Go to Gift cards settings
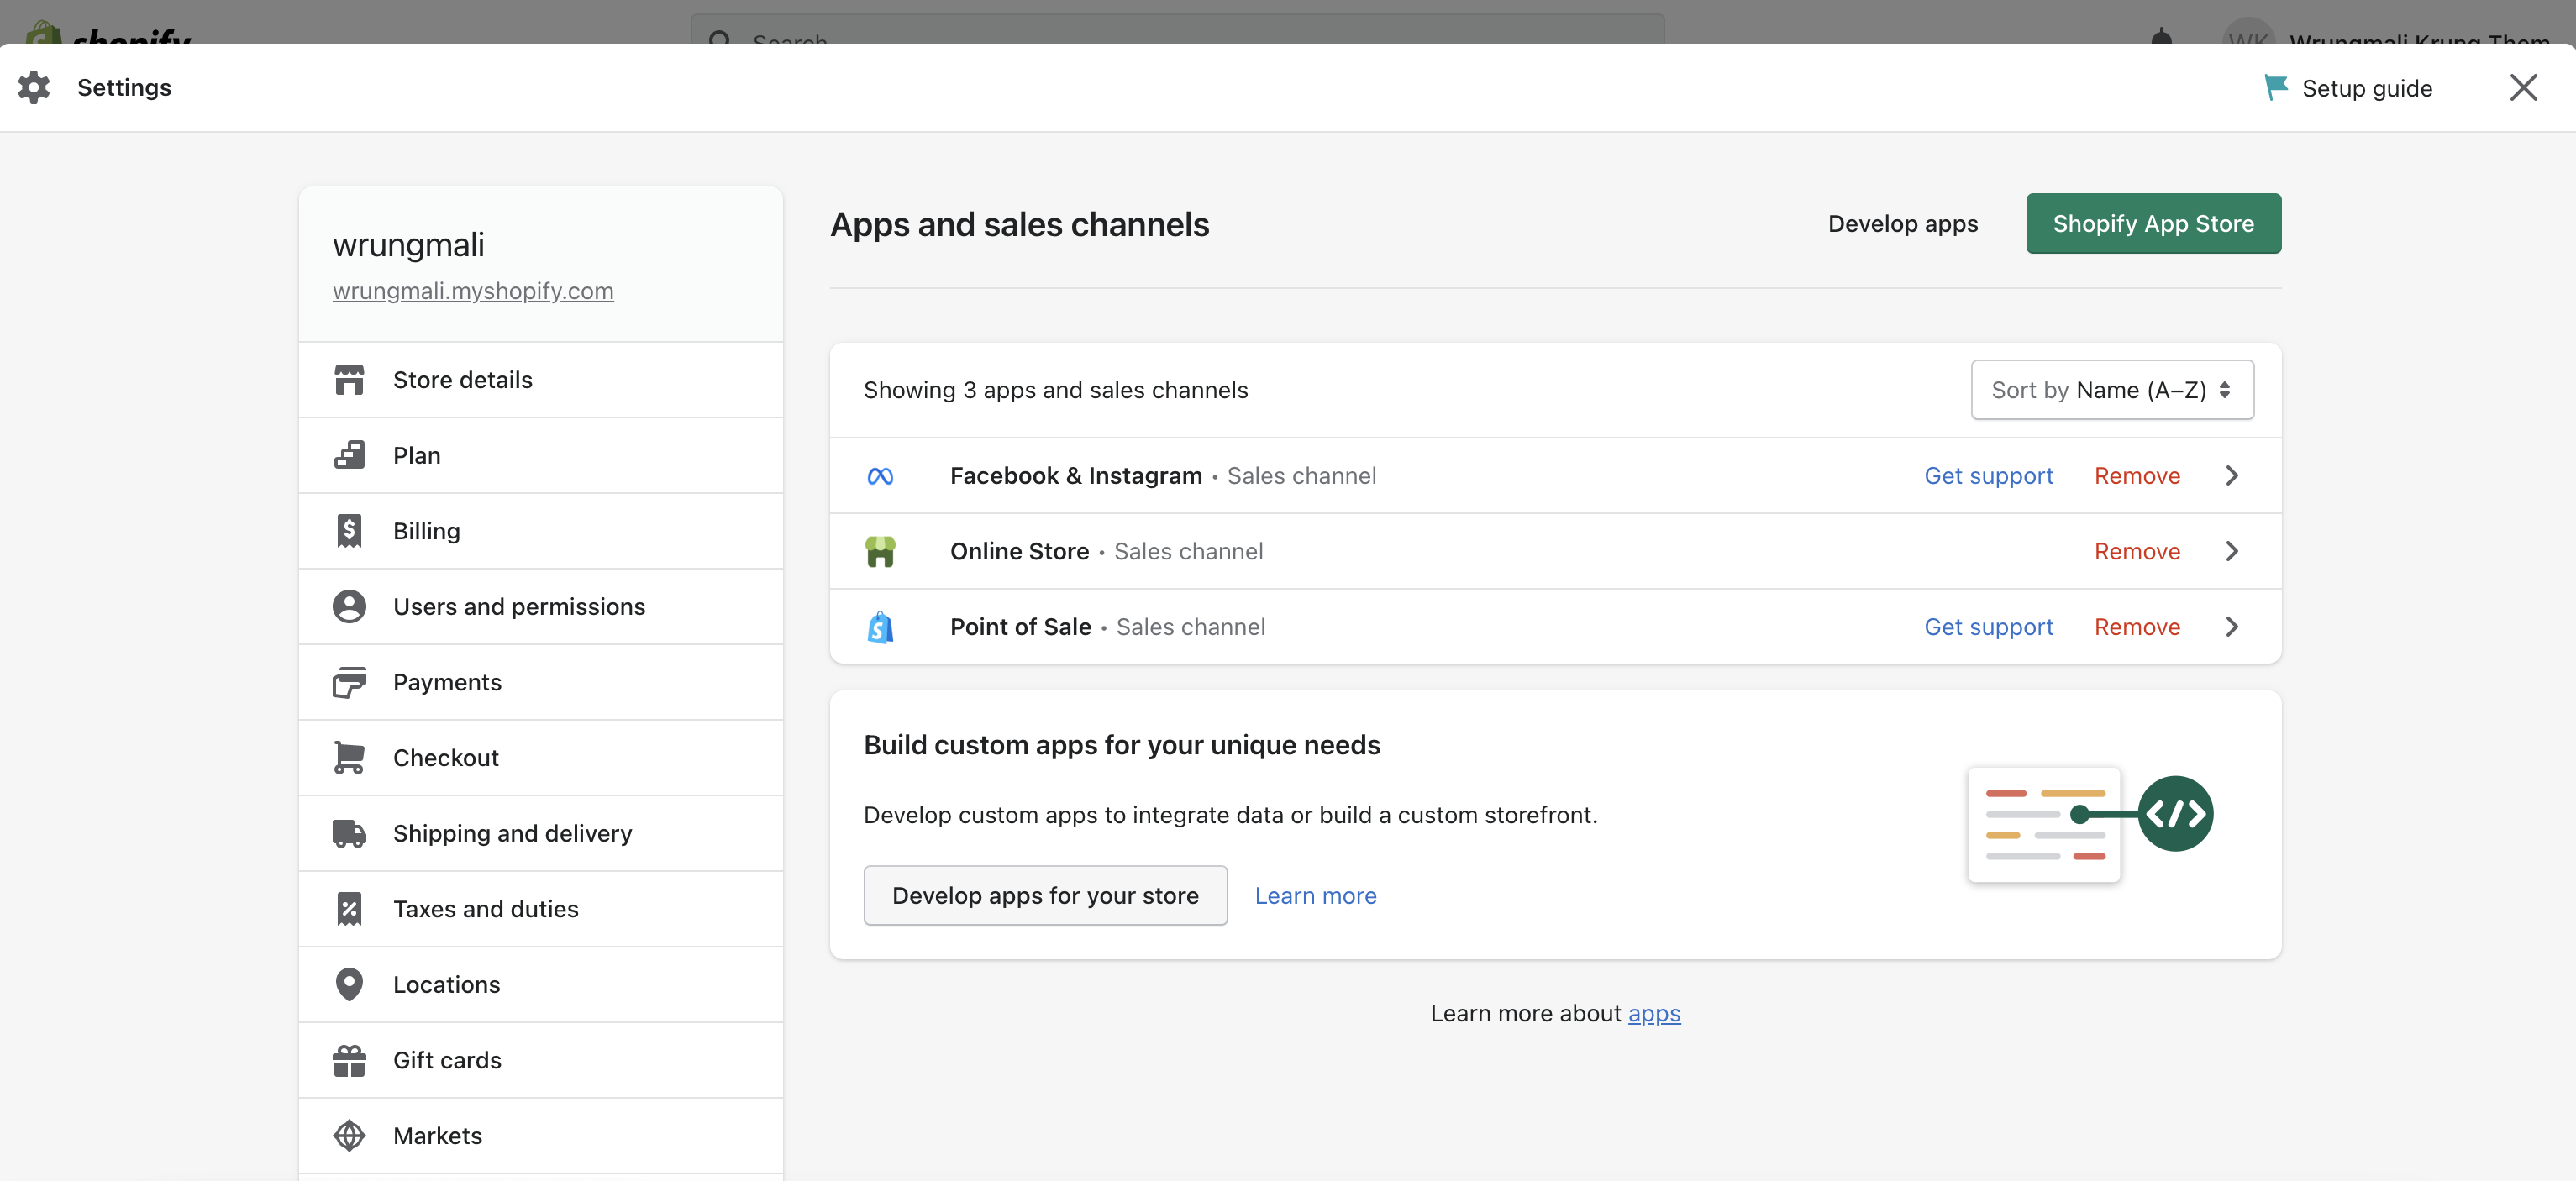Screen dimensions: 2576x1181 point(540,1060)
